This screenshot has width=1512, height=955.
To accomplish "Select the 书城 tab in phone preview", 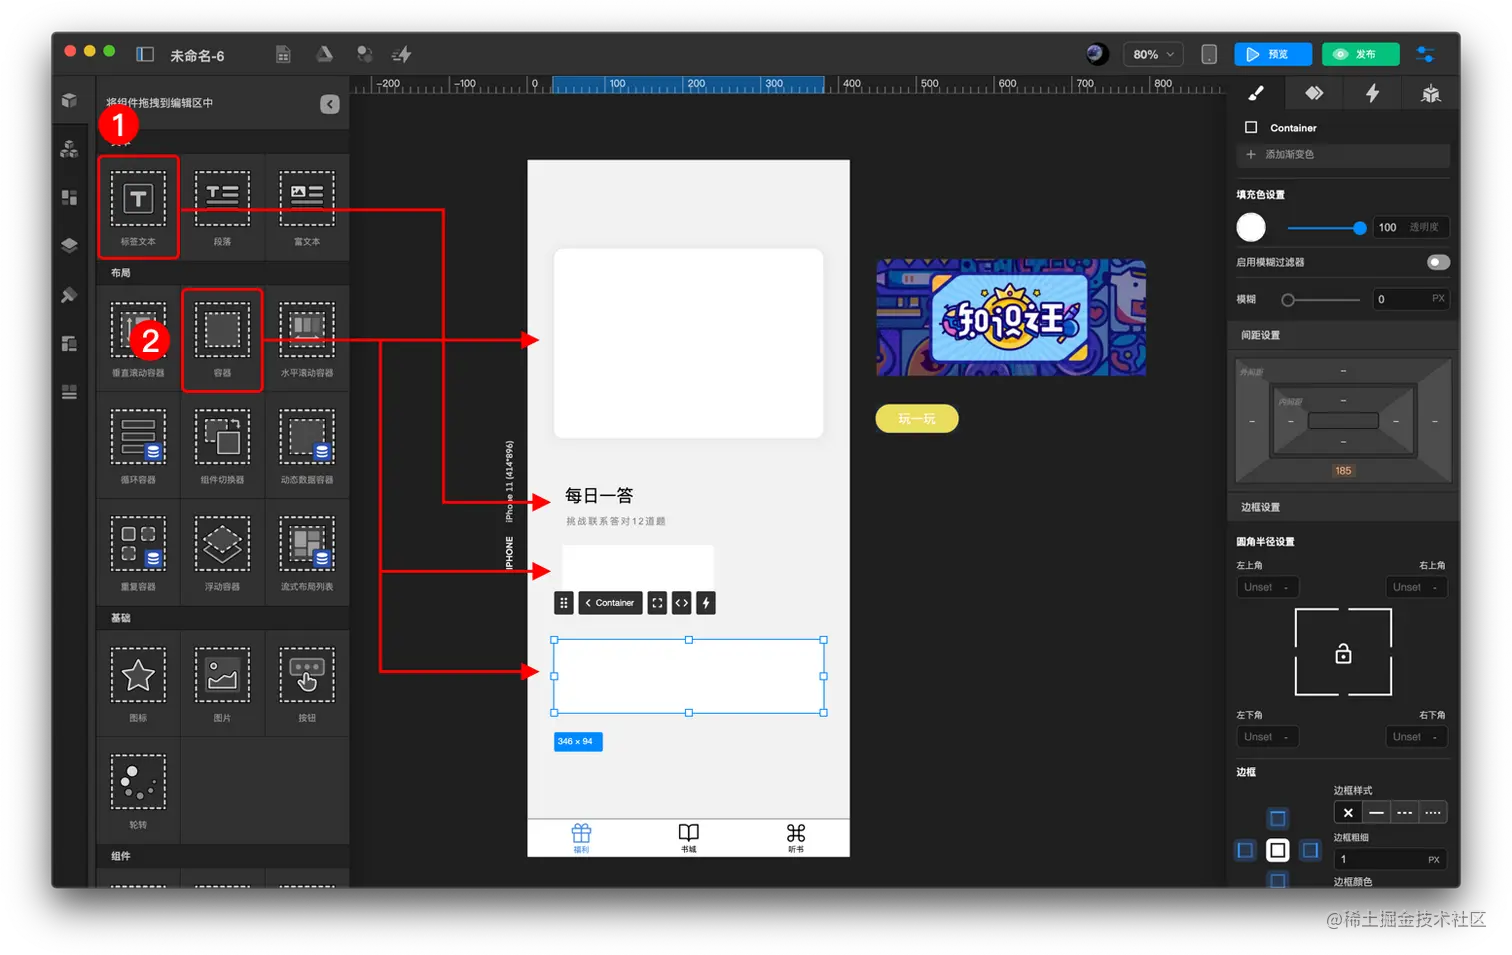I will pos(688,838).
